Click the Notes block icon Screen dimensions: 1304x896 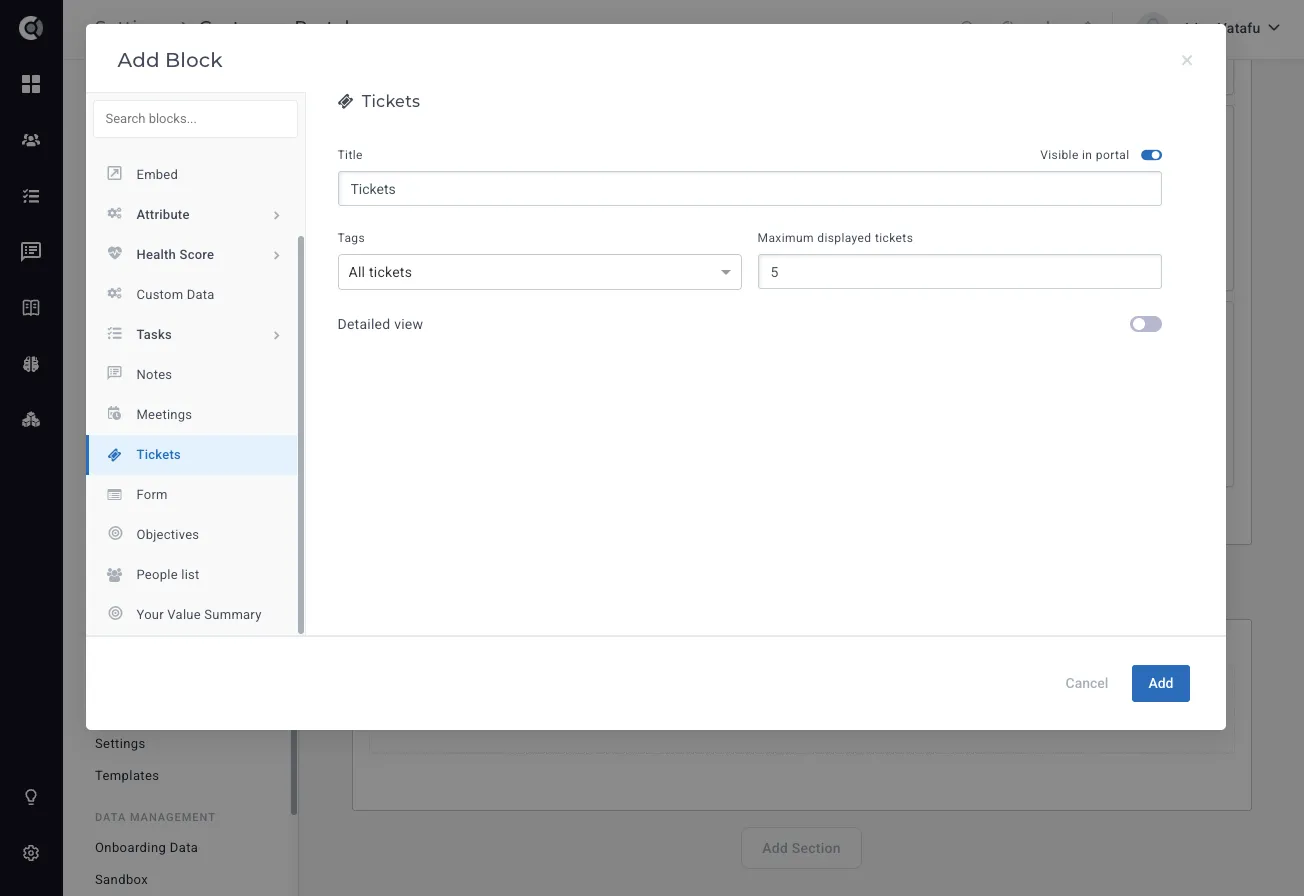[115, 374]
